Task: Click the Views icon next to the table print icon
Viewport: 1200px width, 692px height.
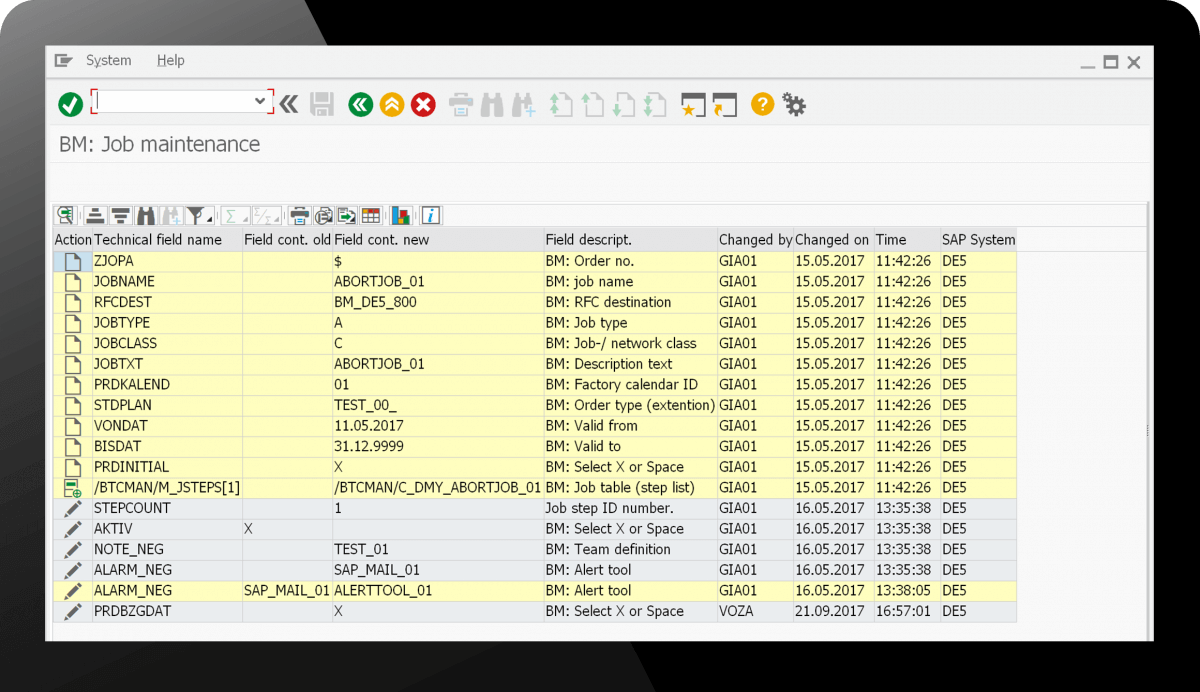Action: coord(323,215)
